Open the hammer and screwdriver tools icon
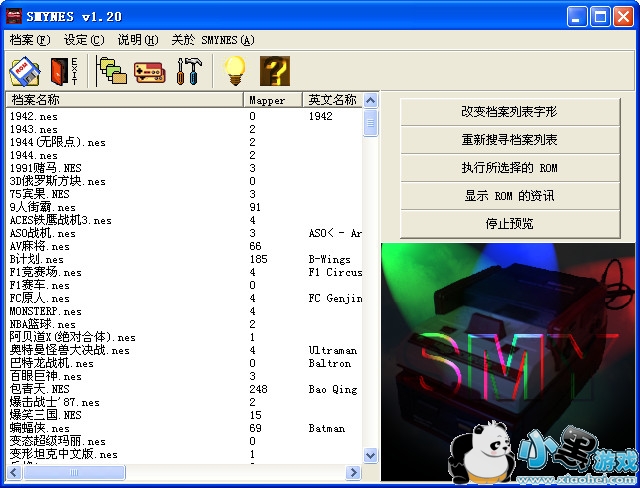640x488 pixels. click(x=189, y=71)
